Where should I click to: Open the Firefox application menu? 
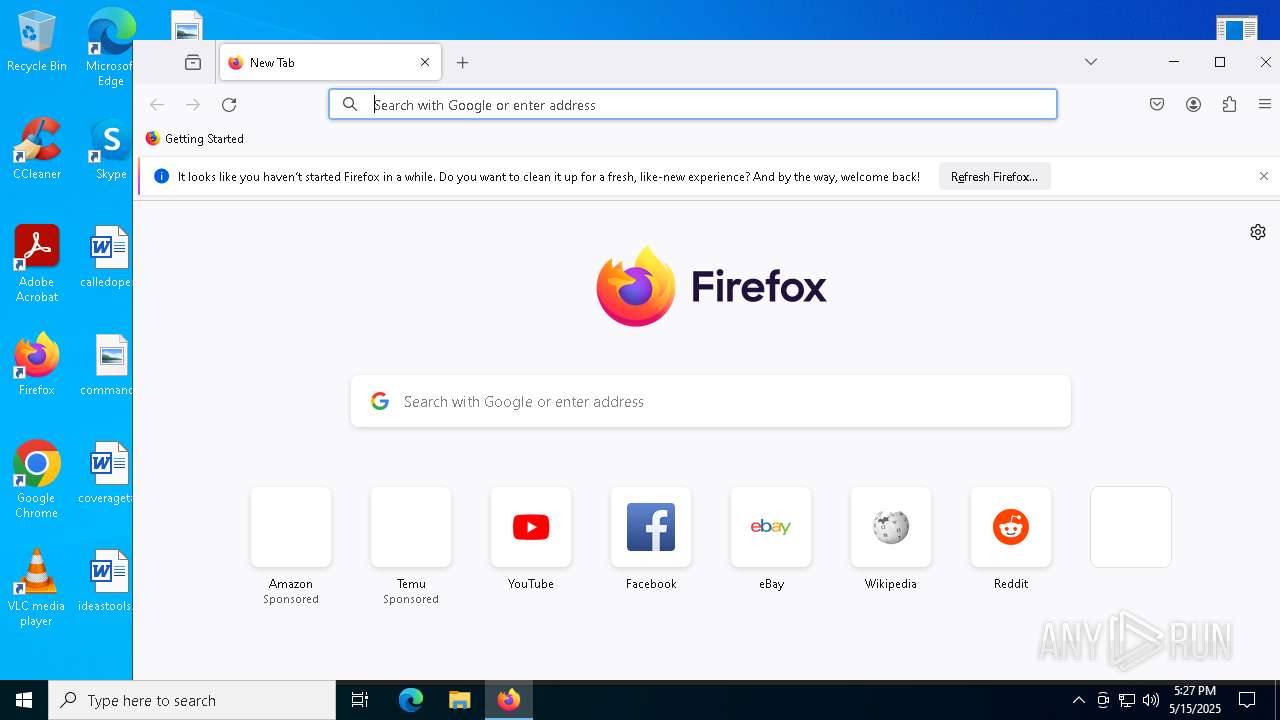pyautogui.click(x=1265, y=104)
